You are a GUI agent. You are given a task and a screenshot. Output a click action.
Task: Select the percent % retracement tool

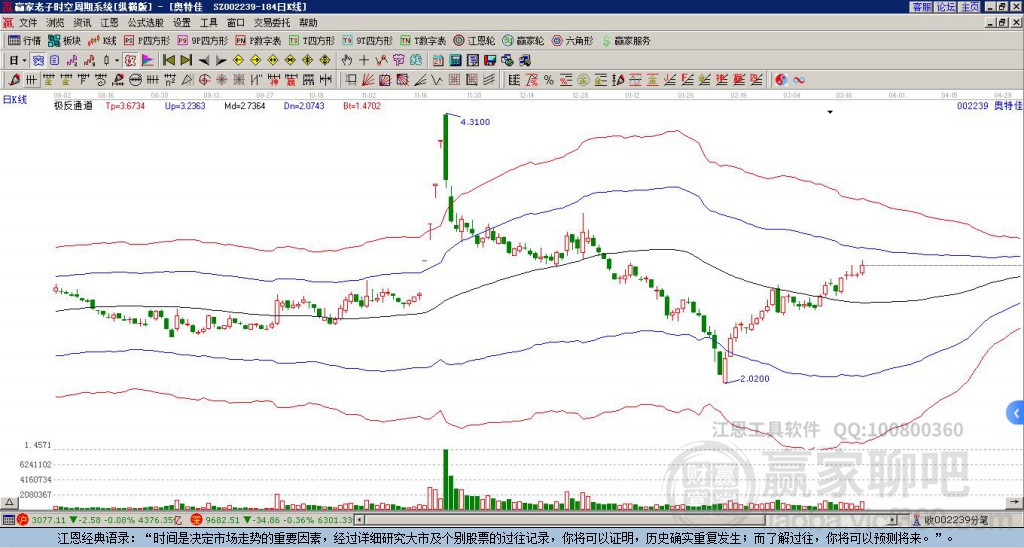[549, 80]
